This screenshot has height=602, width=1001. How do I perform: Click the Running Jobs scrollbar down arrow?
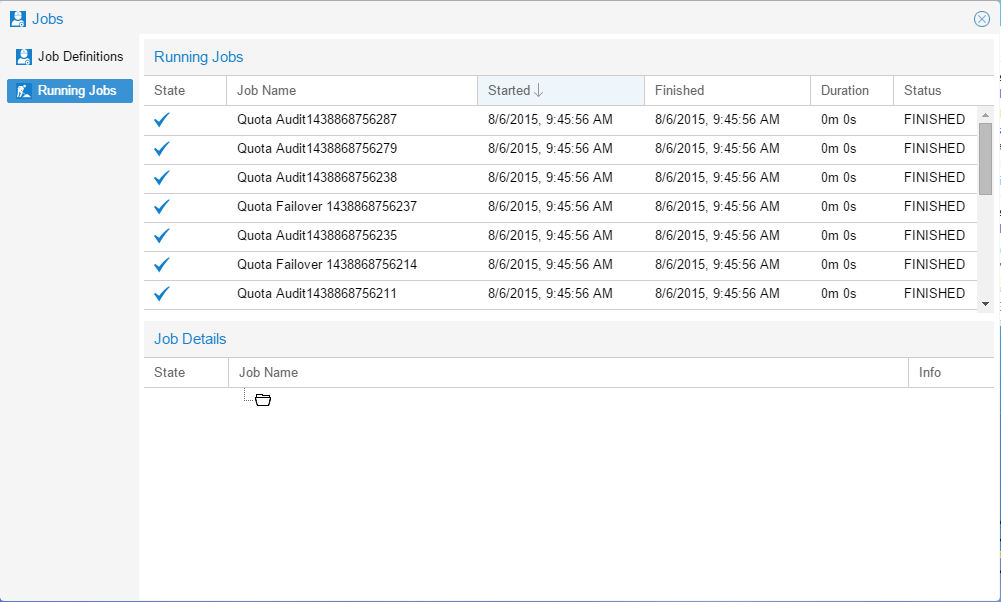(x=985, y=304)
